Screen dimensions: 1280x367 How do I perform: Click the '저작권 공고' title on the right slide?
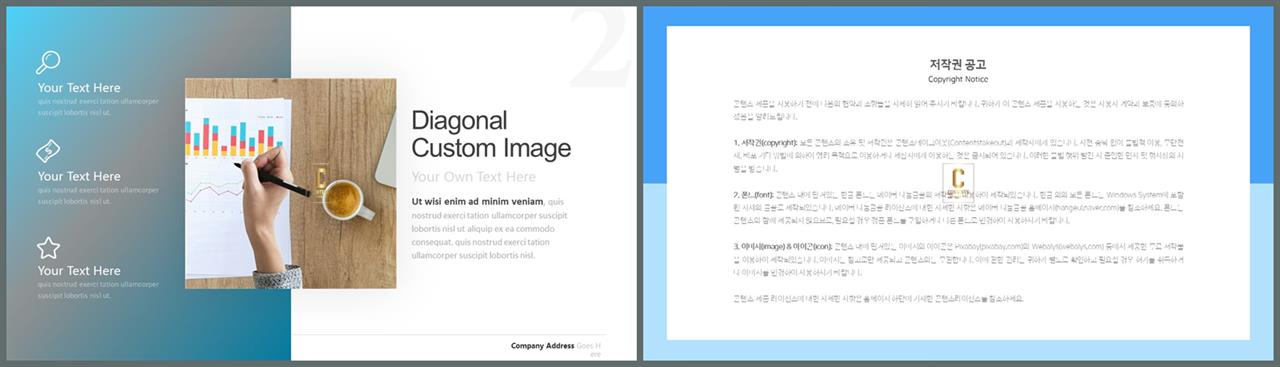pos(958,64)
